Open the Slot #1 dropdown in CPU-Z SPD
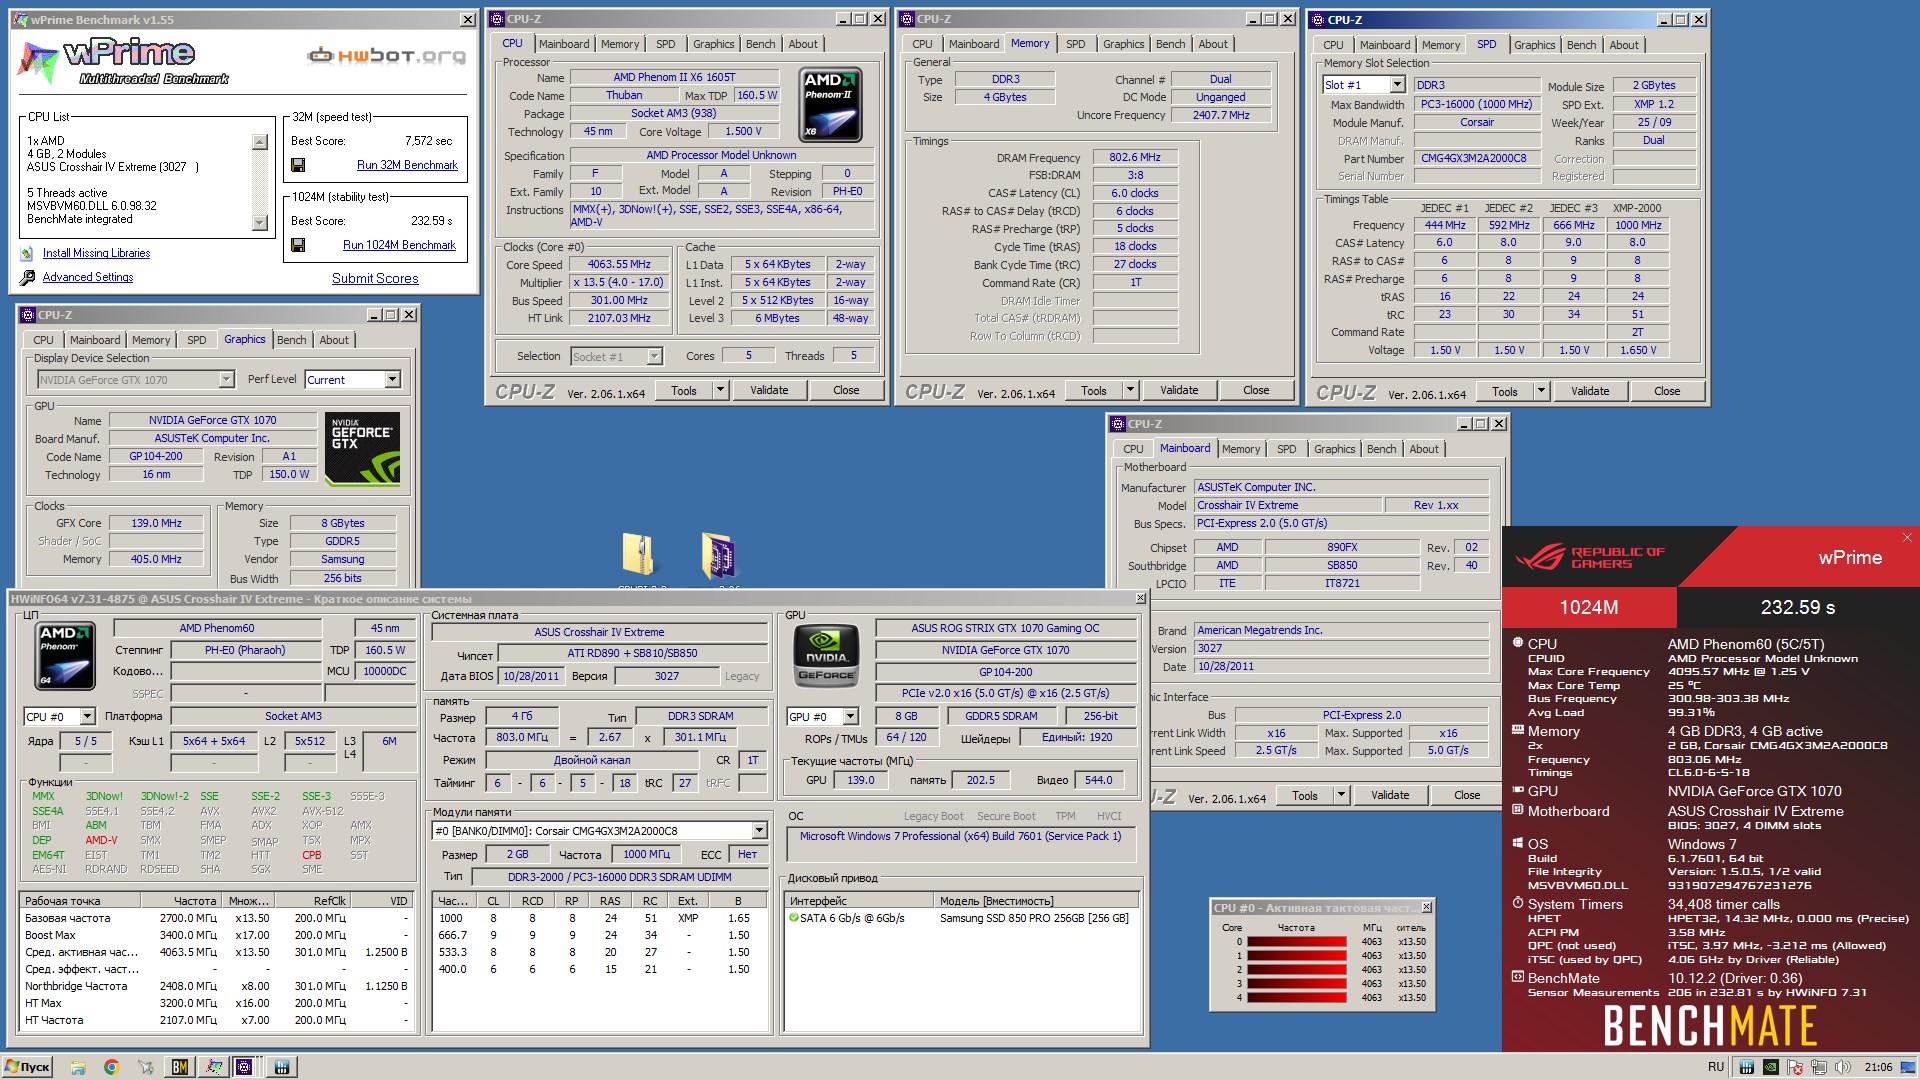 1397,85
